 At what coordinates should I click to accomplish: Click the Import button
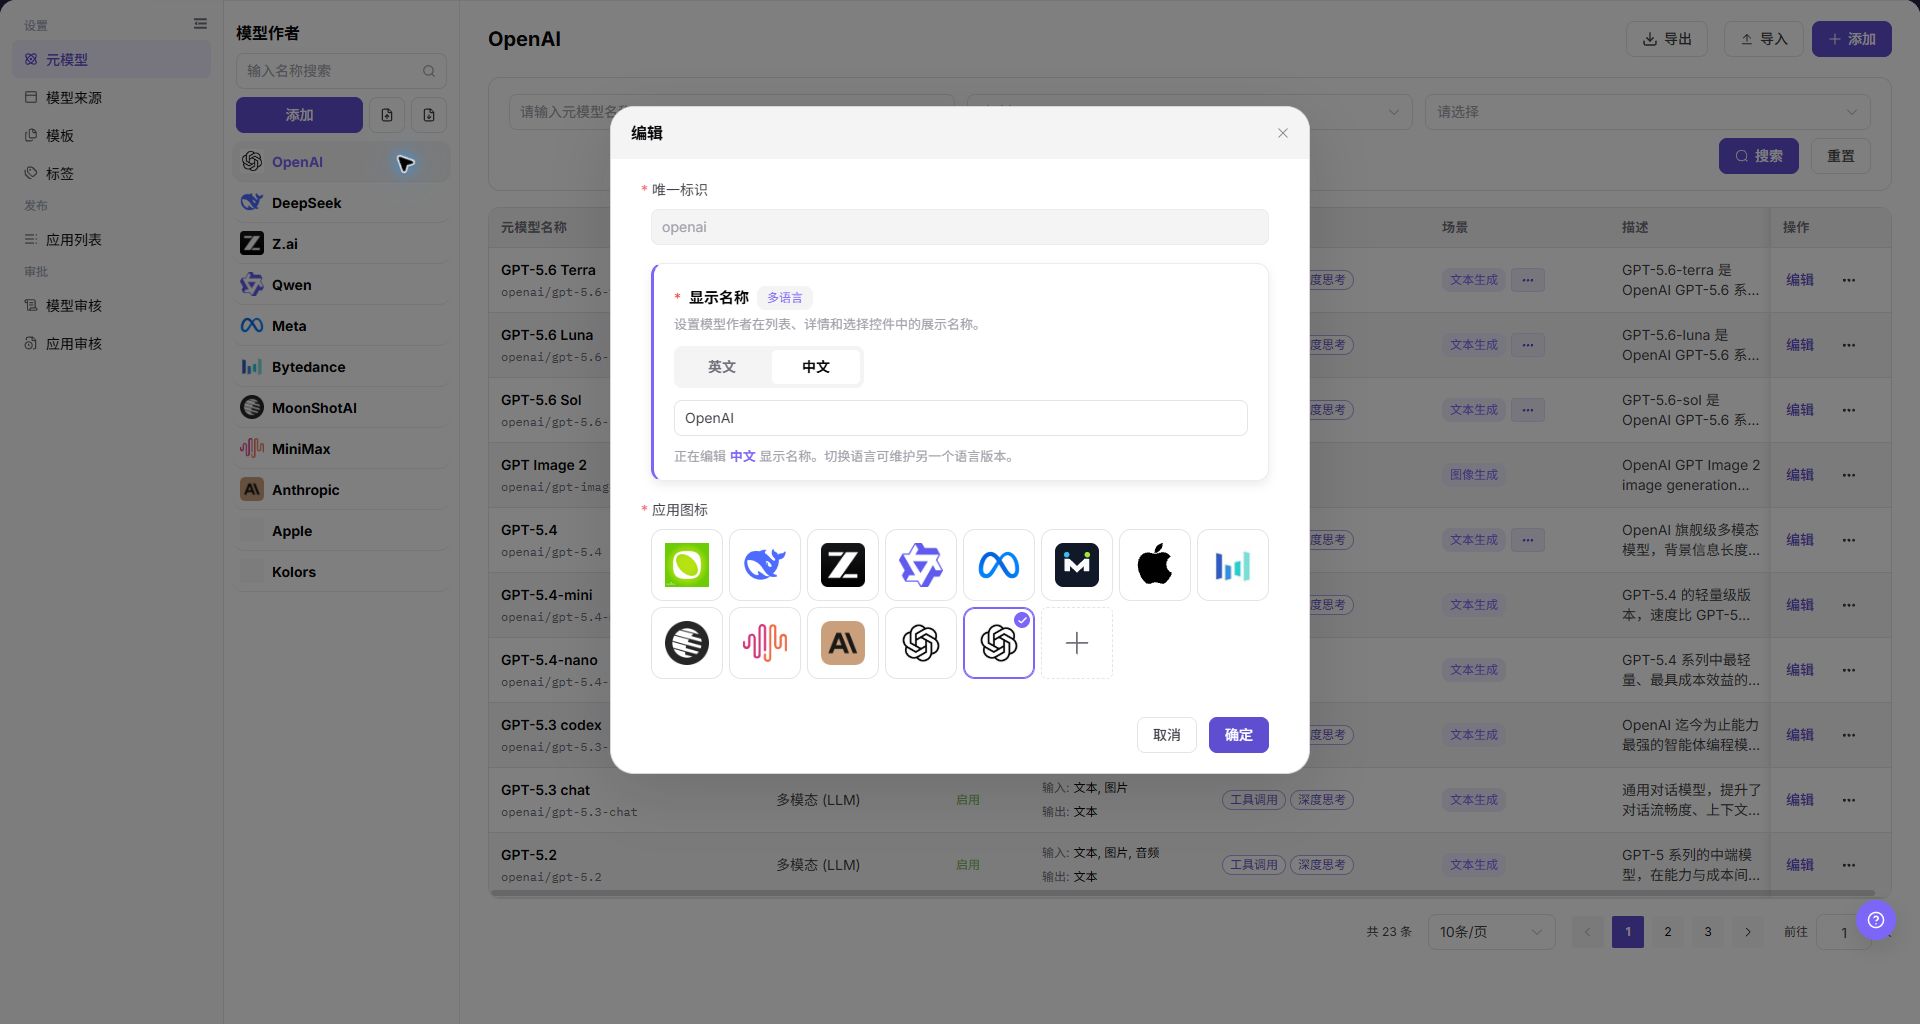tap(1763, 39)
